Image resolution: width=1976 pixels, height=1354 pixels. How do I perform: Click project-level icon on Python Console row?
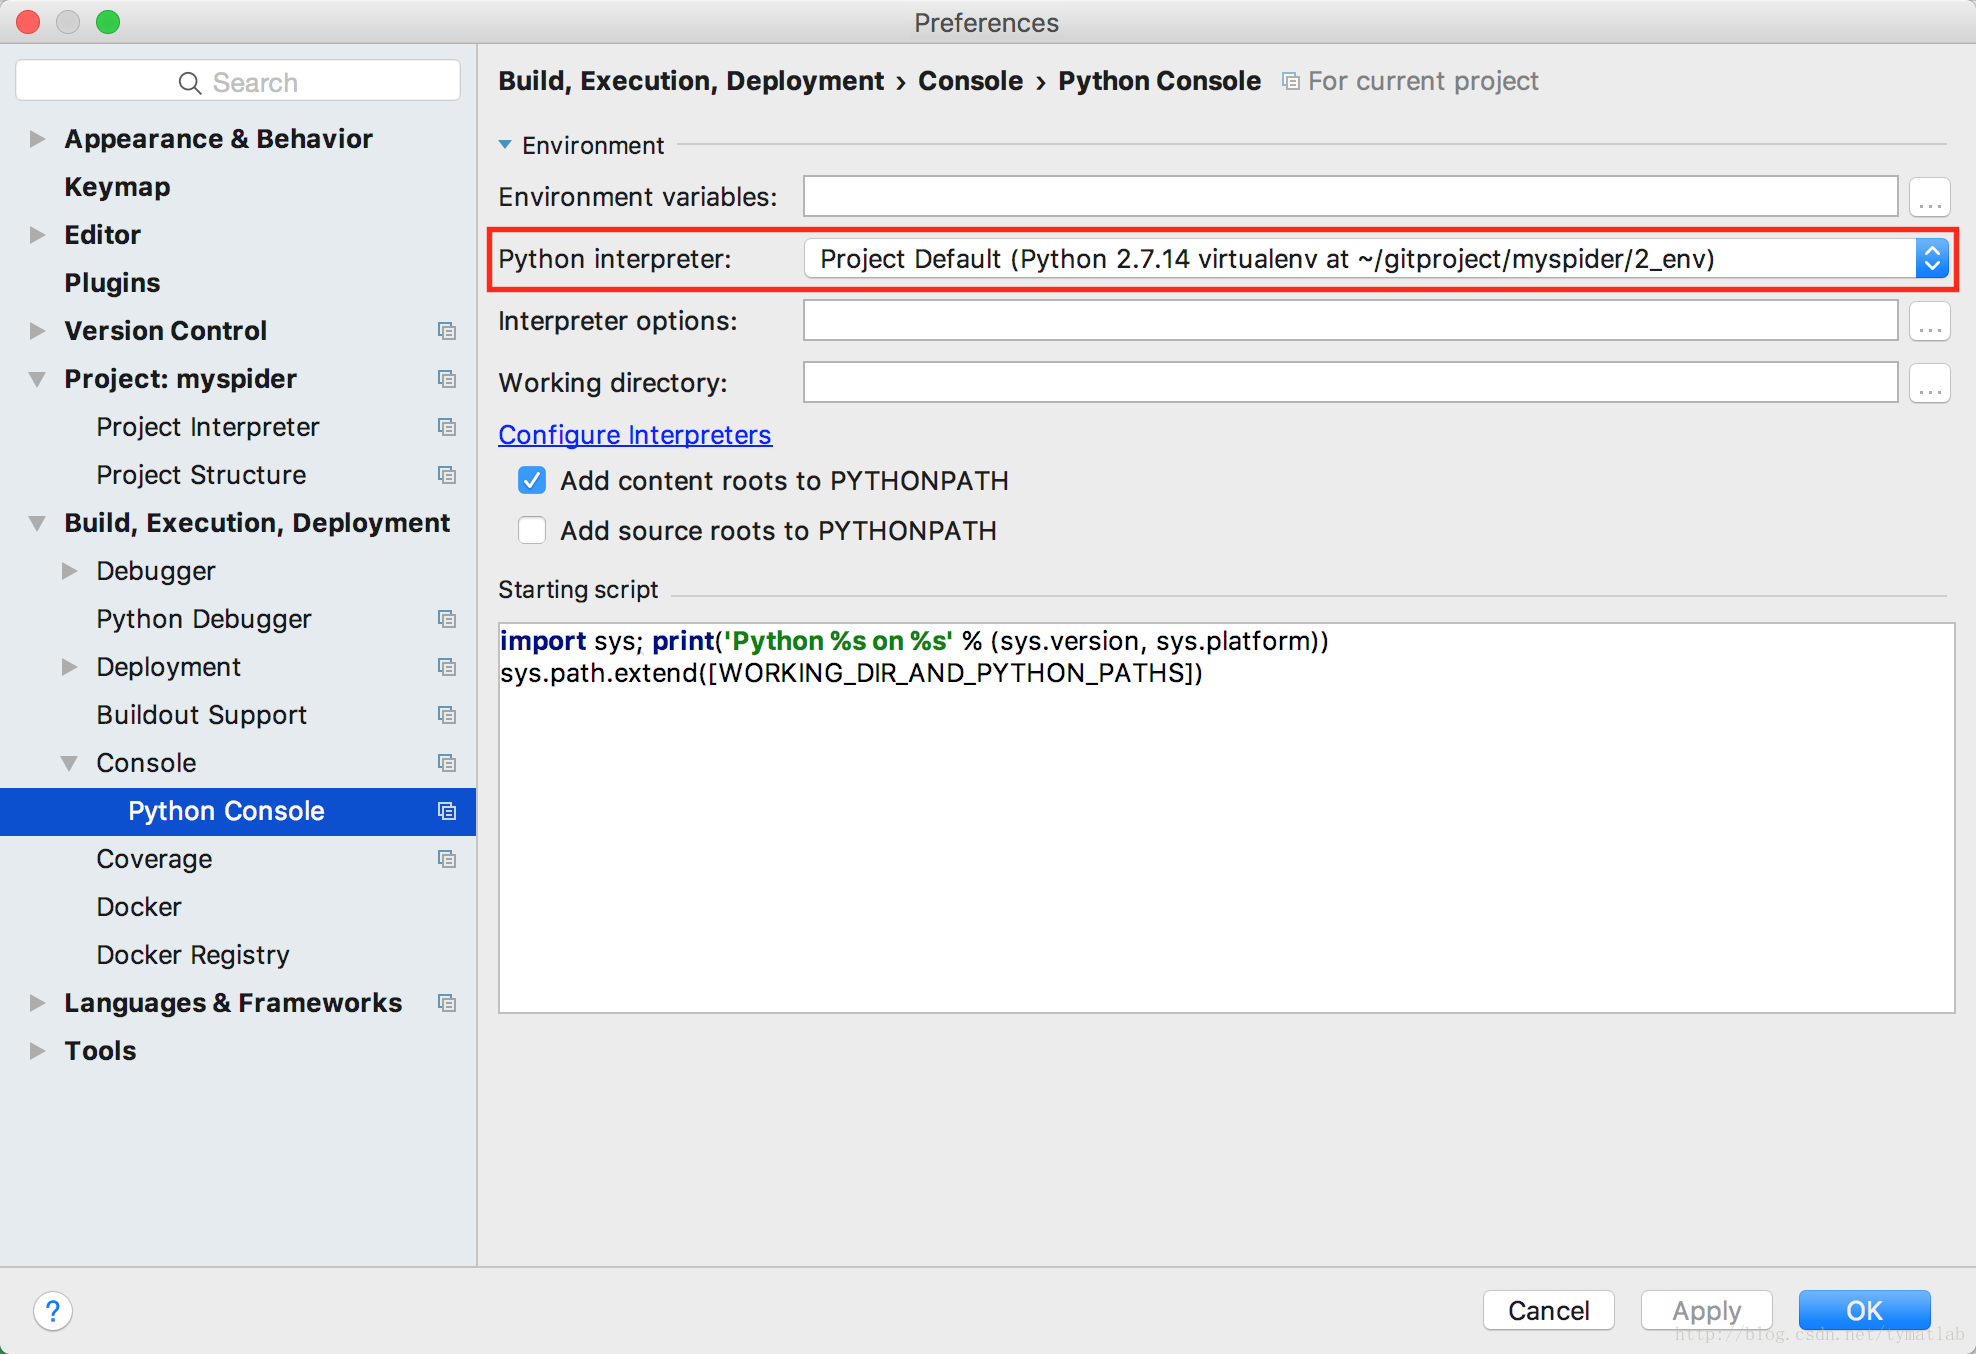[447, 811]
